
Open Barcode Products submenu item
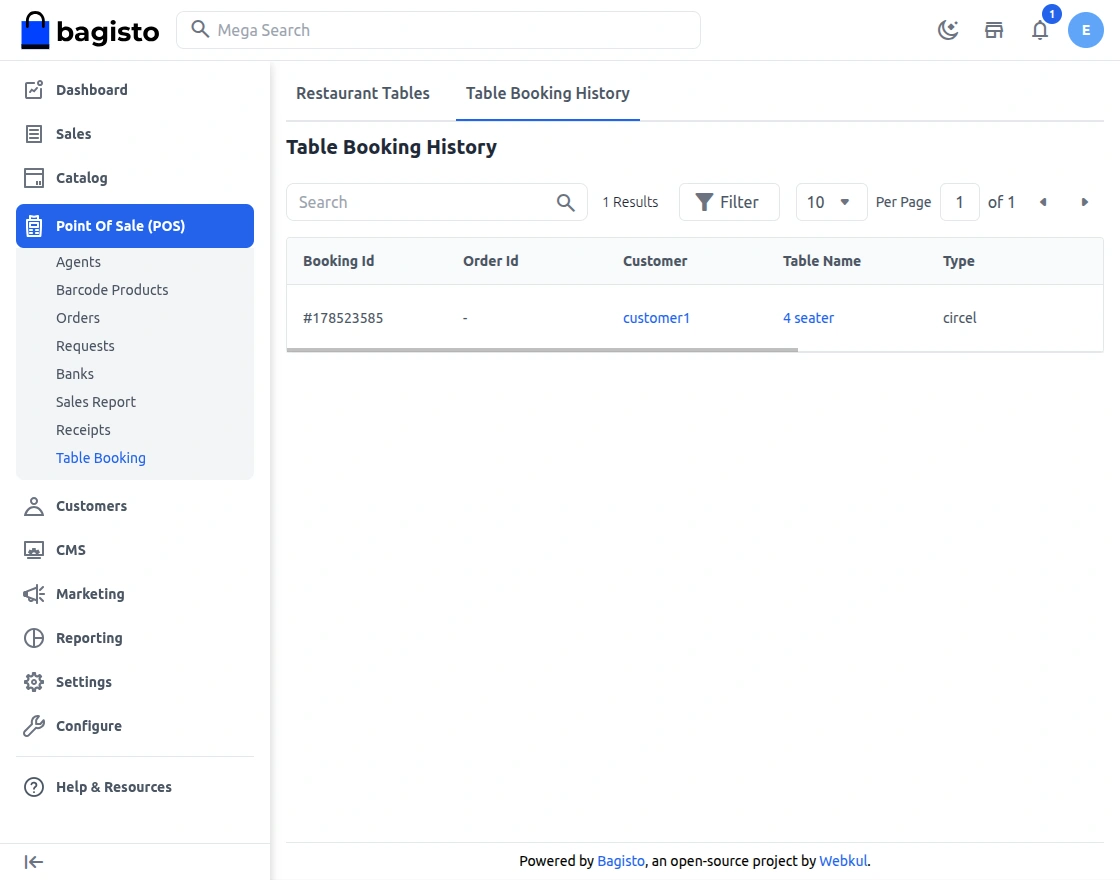(112, 290)
